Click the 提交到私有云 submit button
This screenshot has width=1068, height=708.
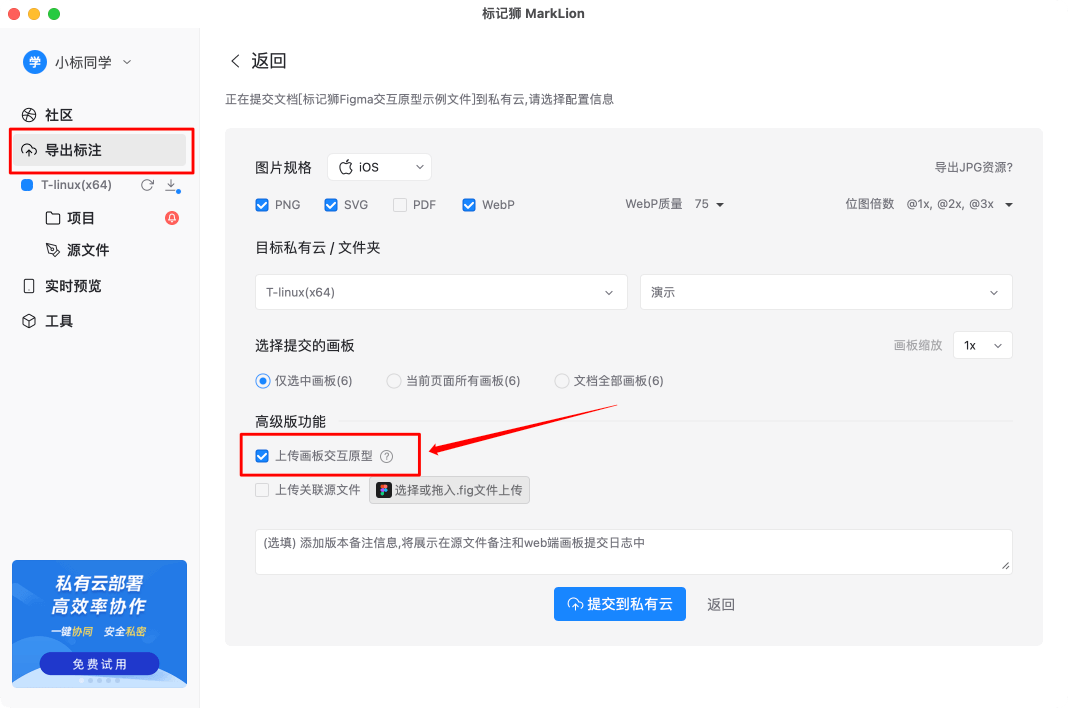tap(620, 603)
